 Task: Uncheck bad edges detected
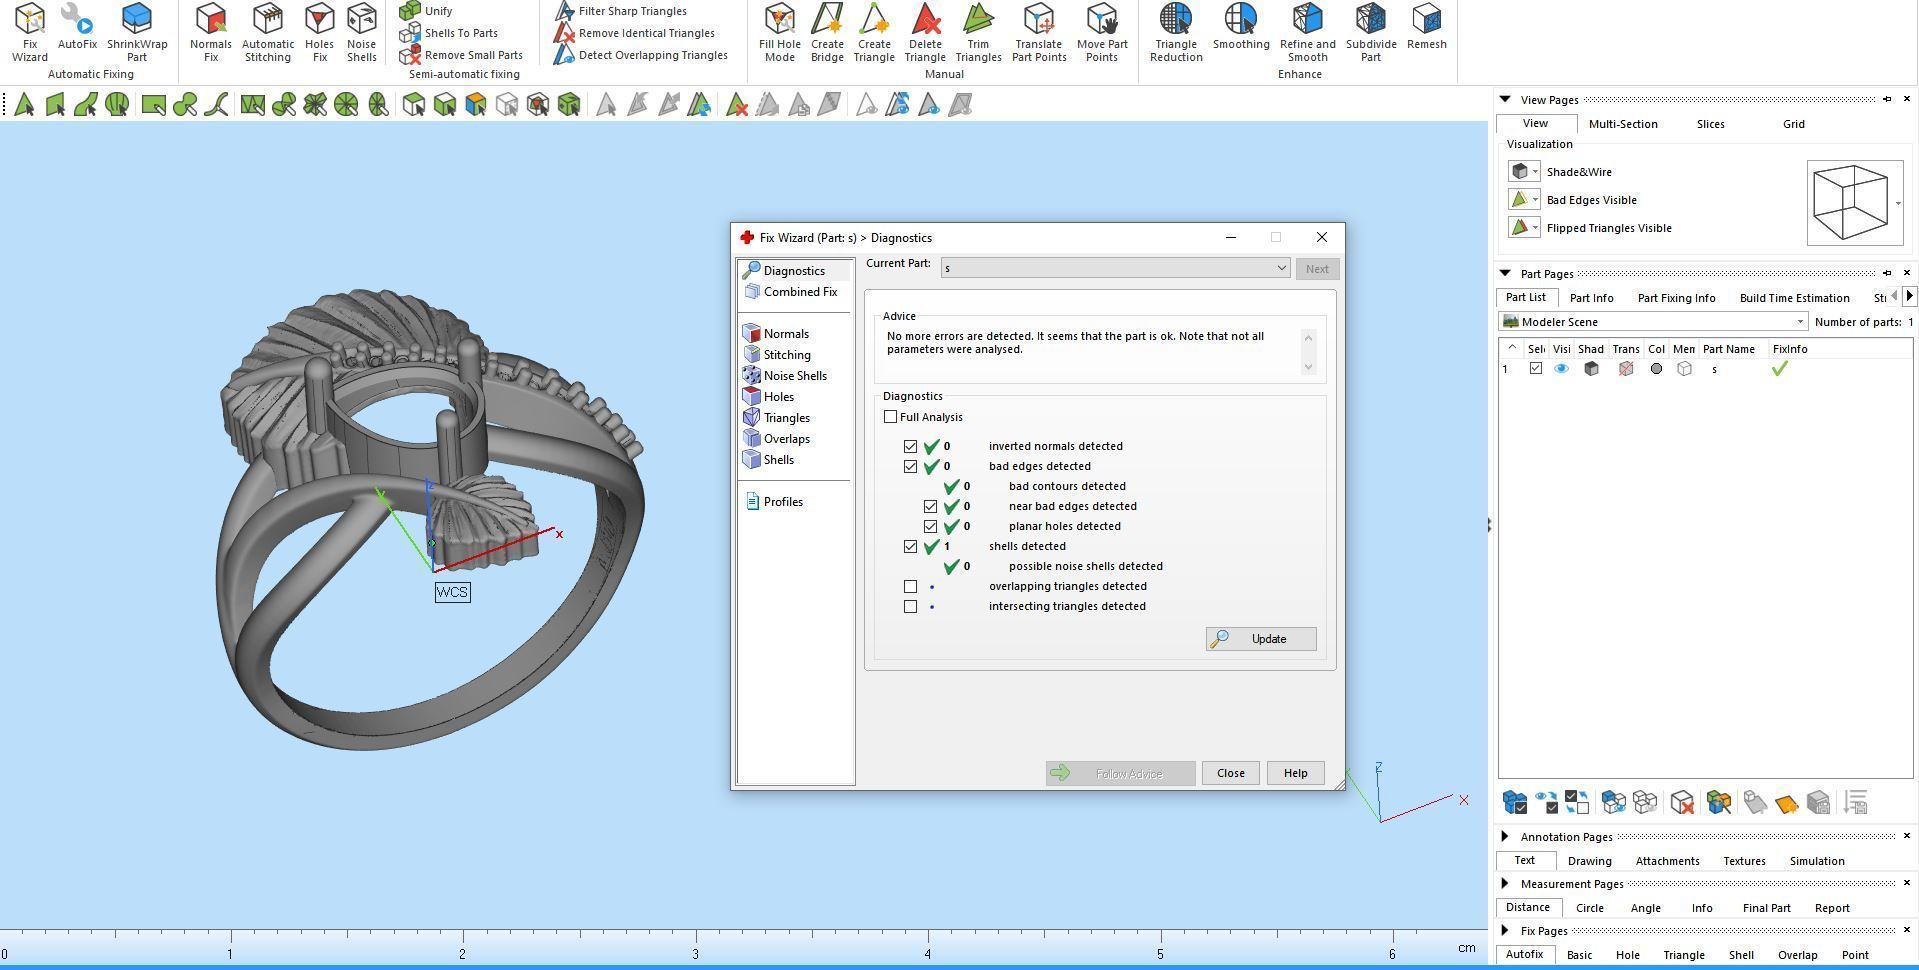pyautogui.click(x=910, y=466)
